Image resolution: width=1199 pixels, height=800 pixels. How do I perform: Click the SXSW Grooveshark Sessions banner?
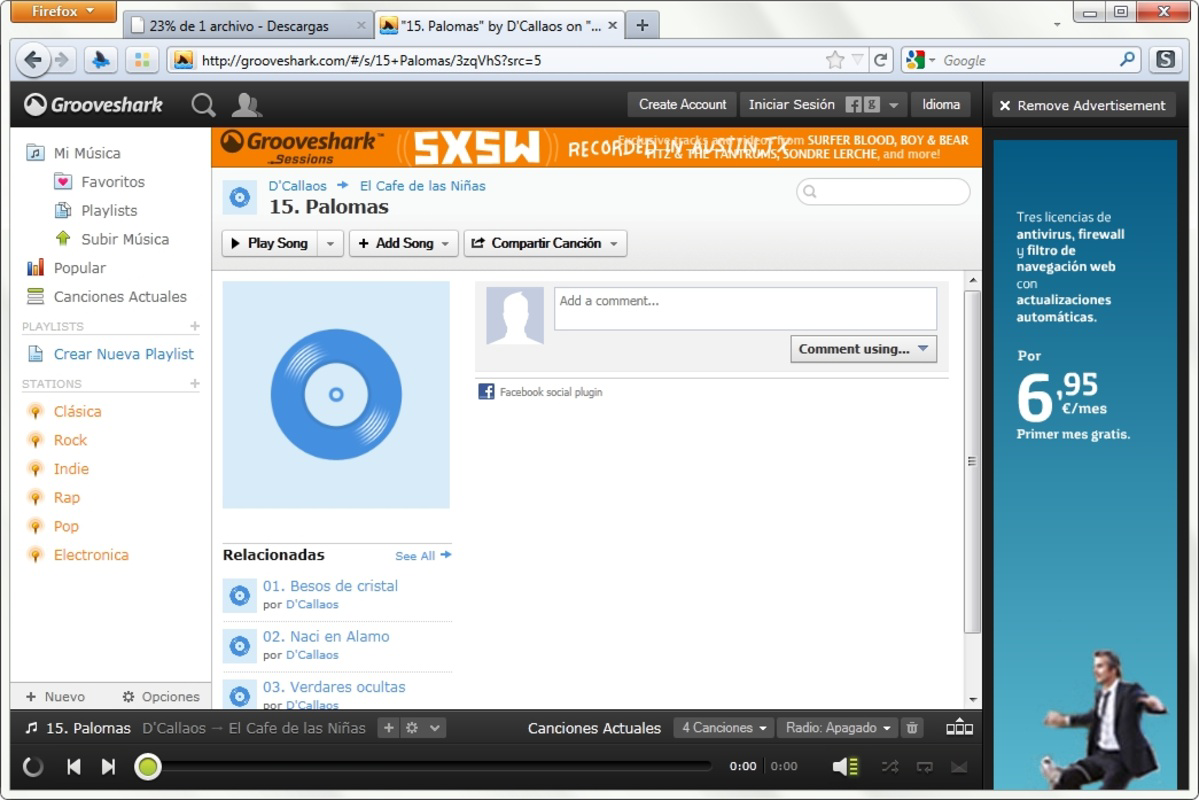[596, 148]
